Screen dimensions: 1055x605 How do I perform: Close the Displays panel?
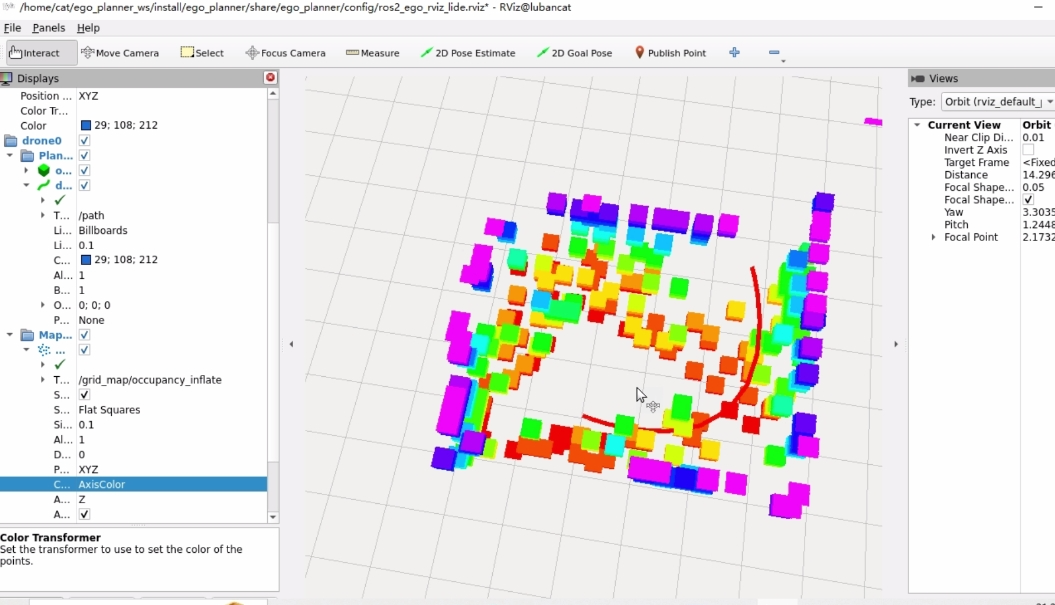click(x=270, y=78)
